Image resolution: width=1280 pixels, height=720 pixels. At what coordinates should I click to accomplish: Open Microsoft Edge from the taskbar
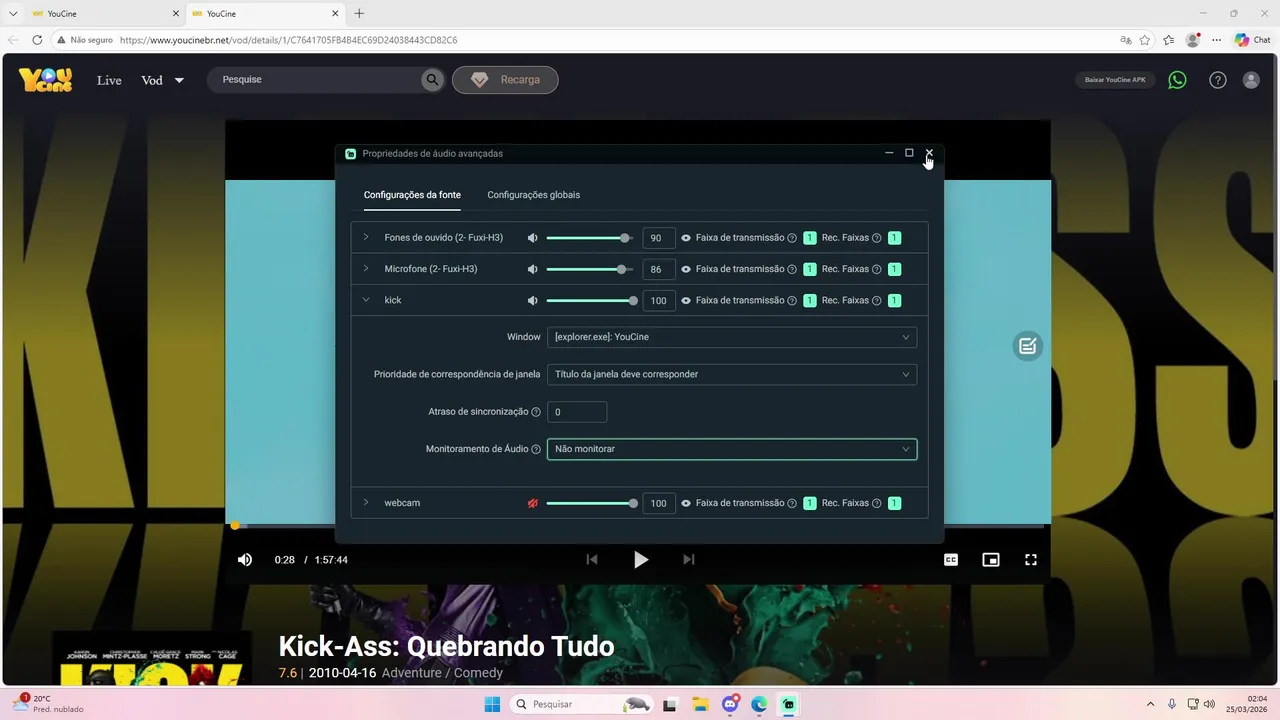pos(759,705)
